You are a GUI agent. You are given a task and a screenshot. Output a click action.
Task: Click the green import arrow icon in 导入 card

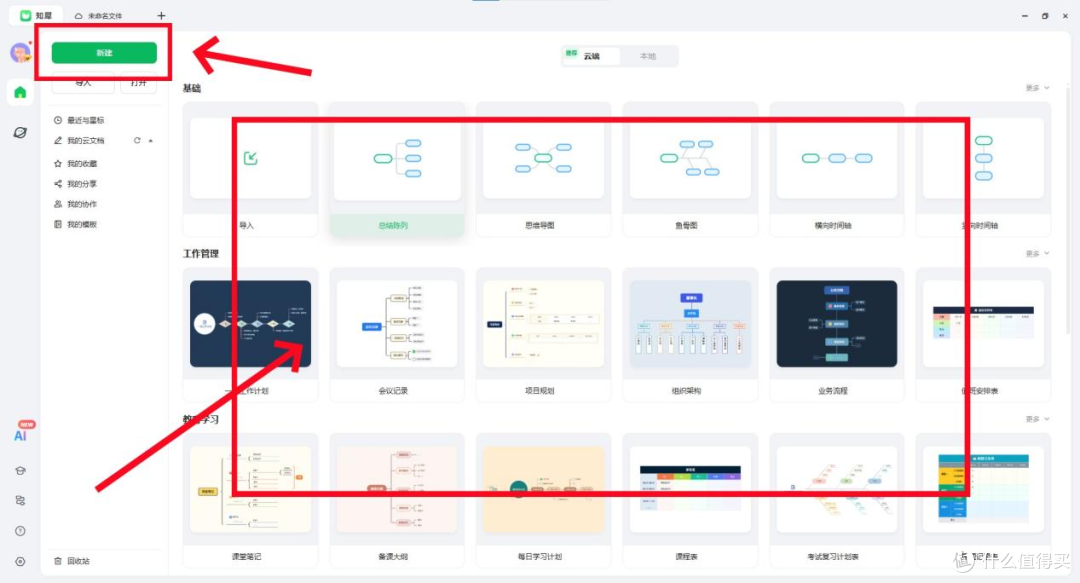(251, 158)
